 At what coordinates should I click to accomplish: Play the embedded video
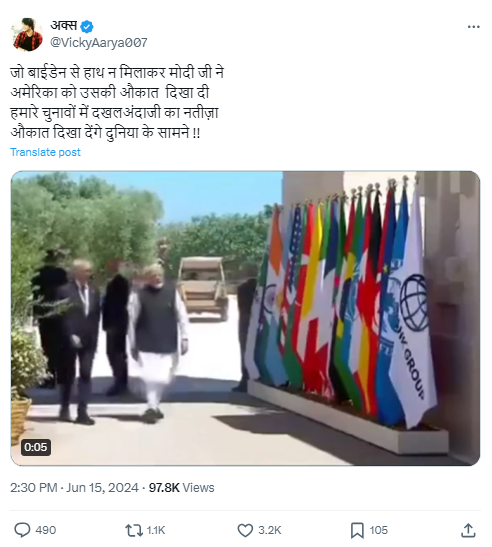(x=245, y=318)
